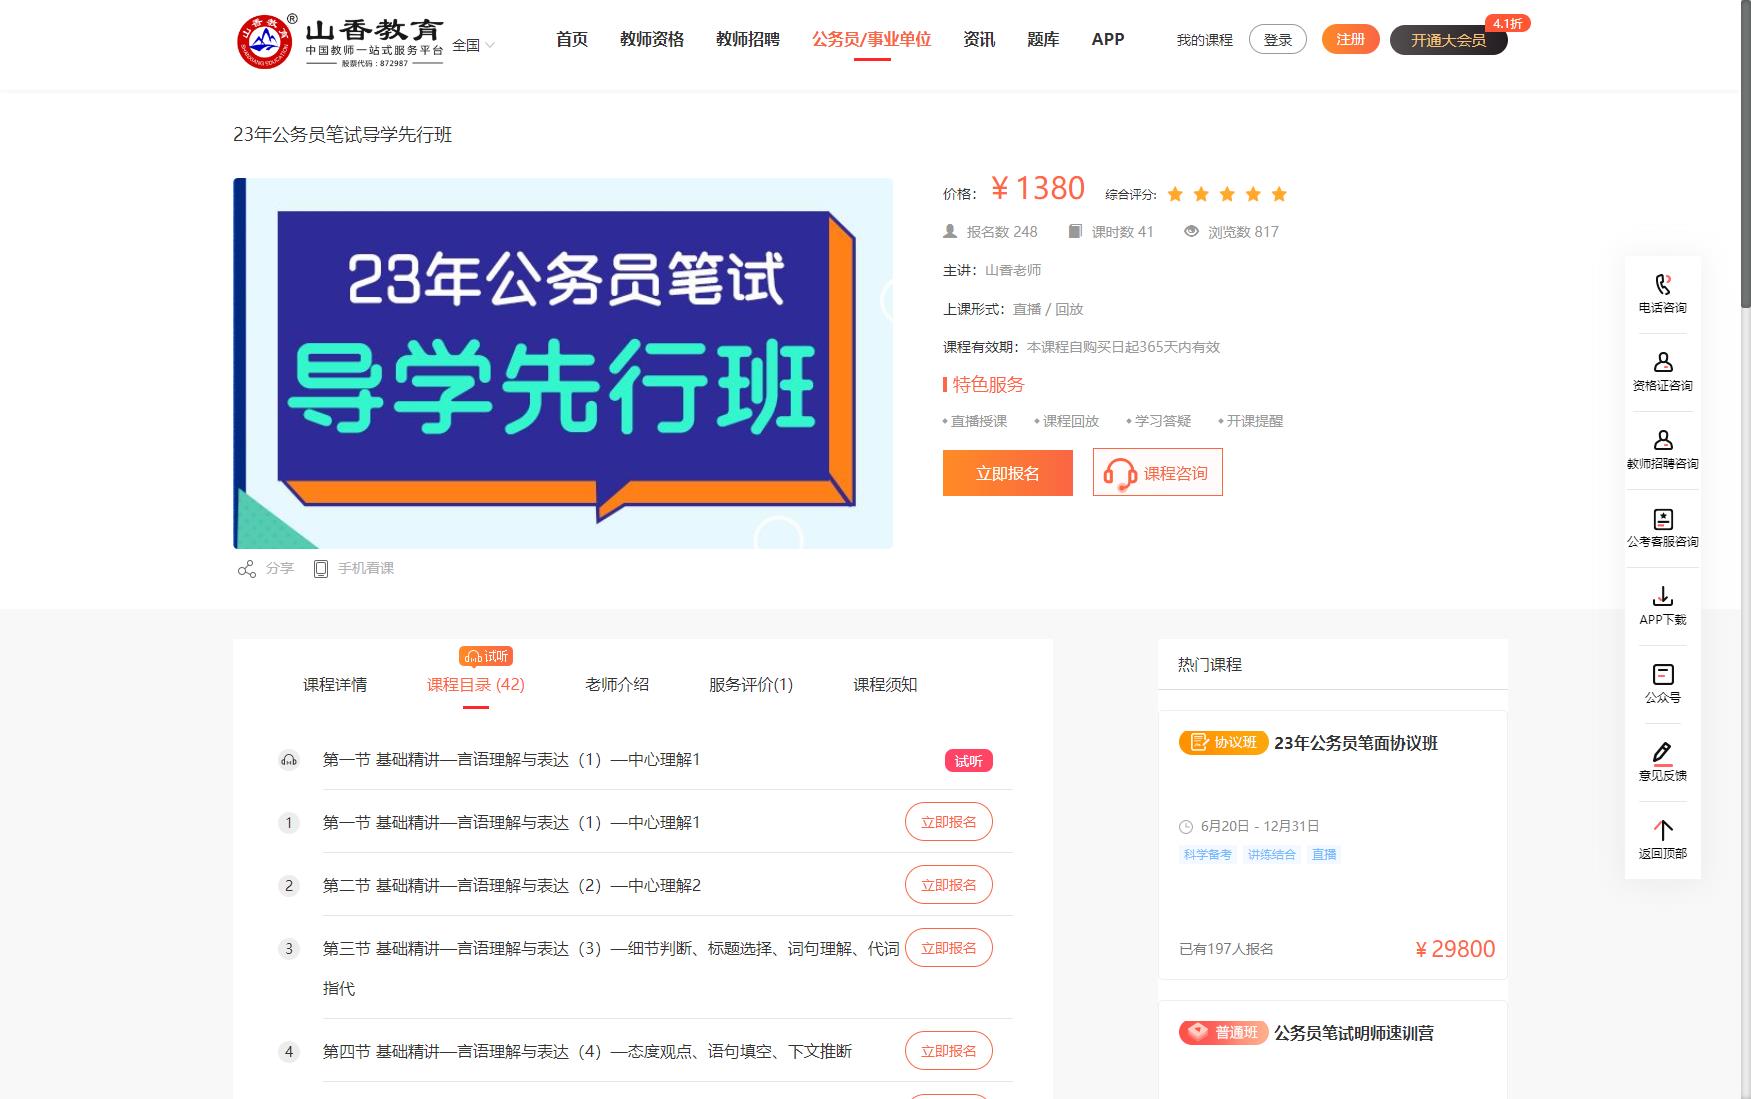The height and width of the screenshot is (1099, 1751).
Task: Click the orange 立即报名 enroll button
Action: (1006, 472)
